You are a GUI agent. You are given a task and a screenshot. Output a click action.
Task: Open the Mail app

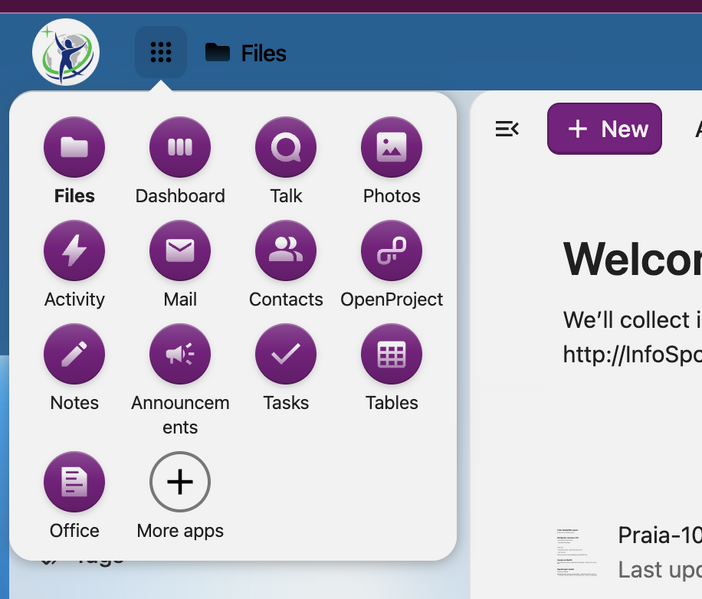(180, 251)
